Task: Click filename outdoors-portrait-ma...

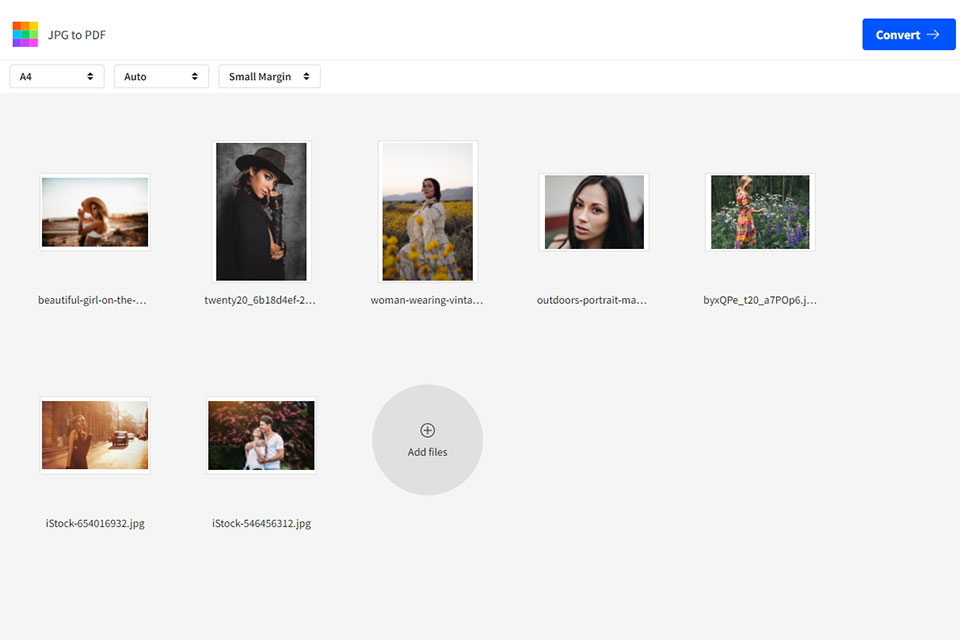Action: coord(592,300)
